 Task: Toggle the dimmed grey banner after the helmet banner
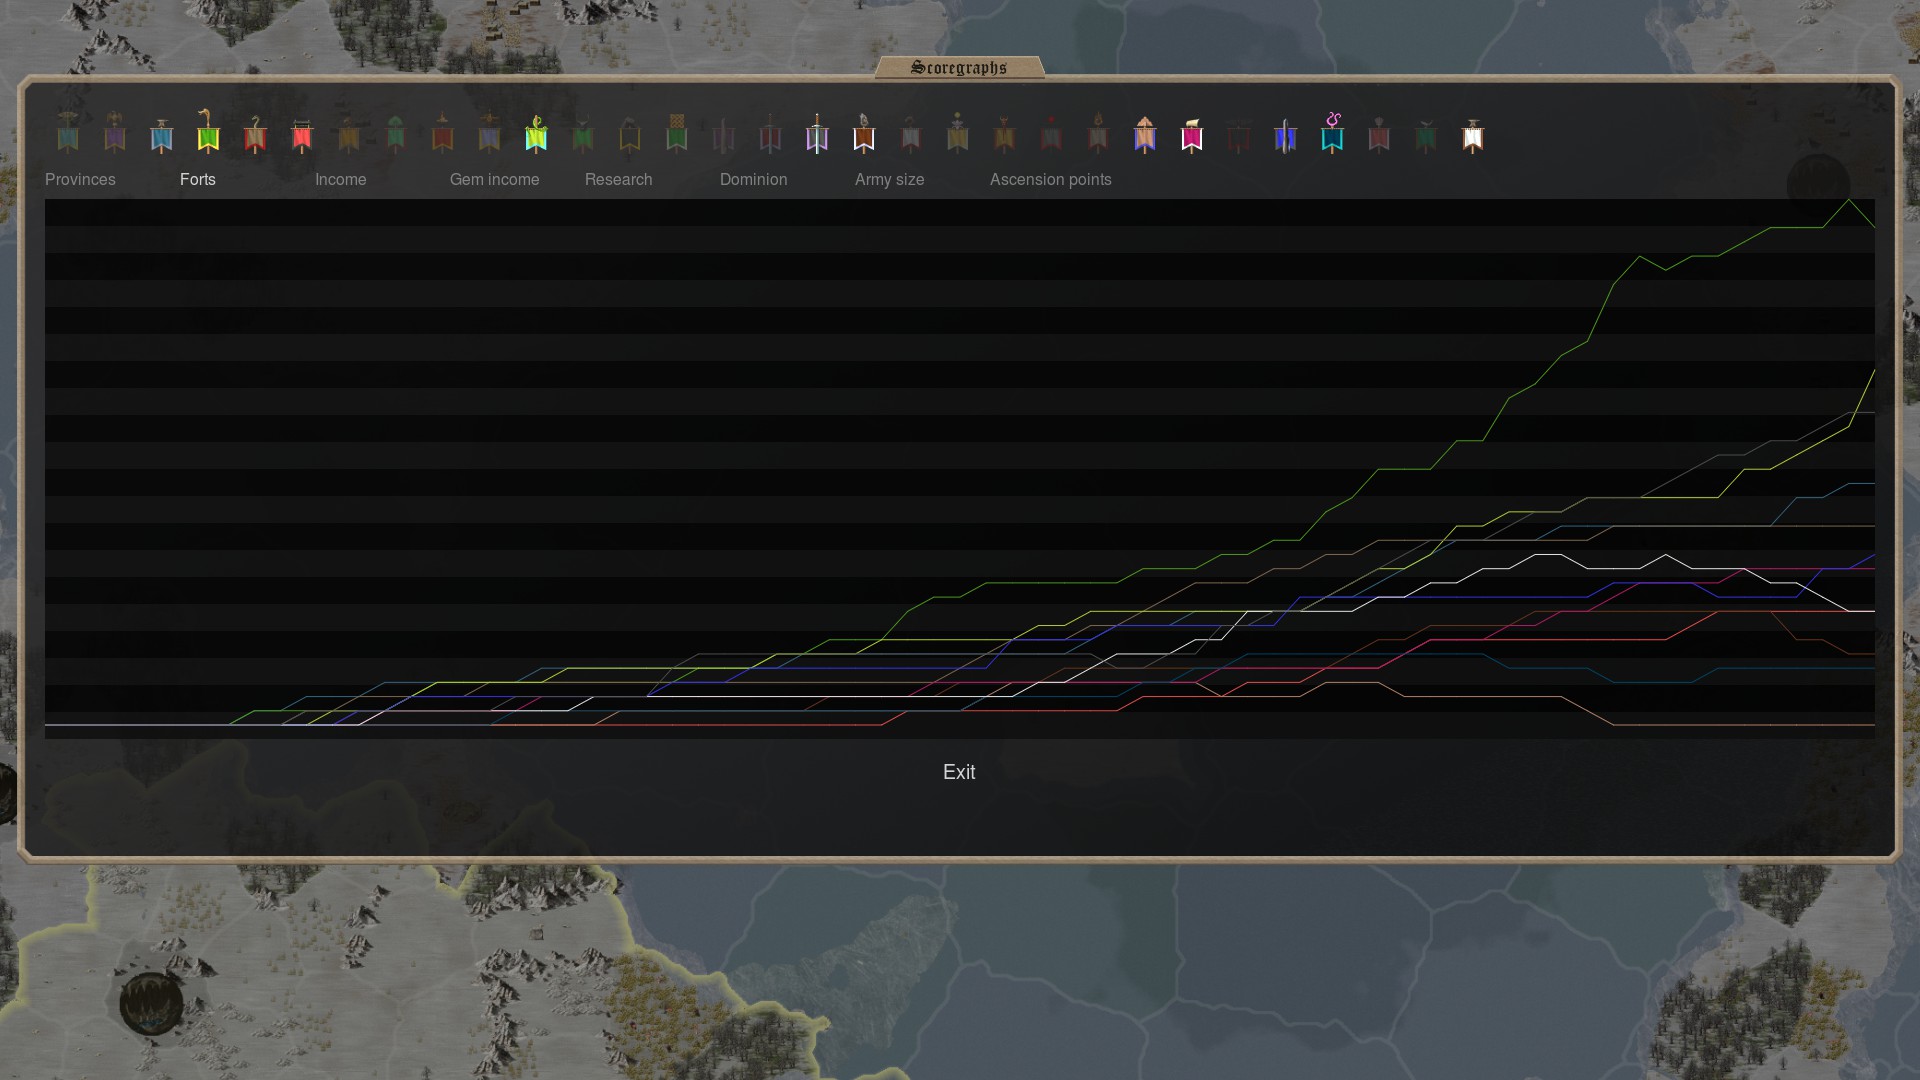(911, 134)
